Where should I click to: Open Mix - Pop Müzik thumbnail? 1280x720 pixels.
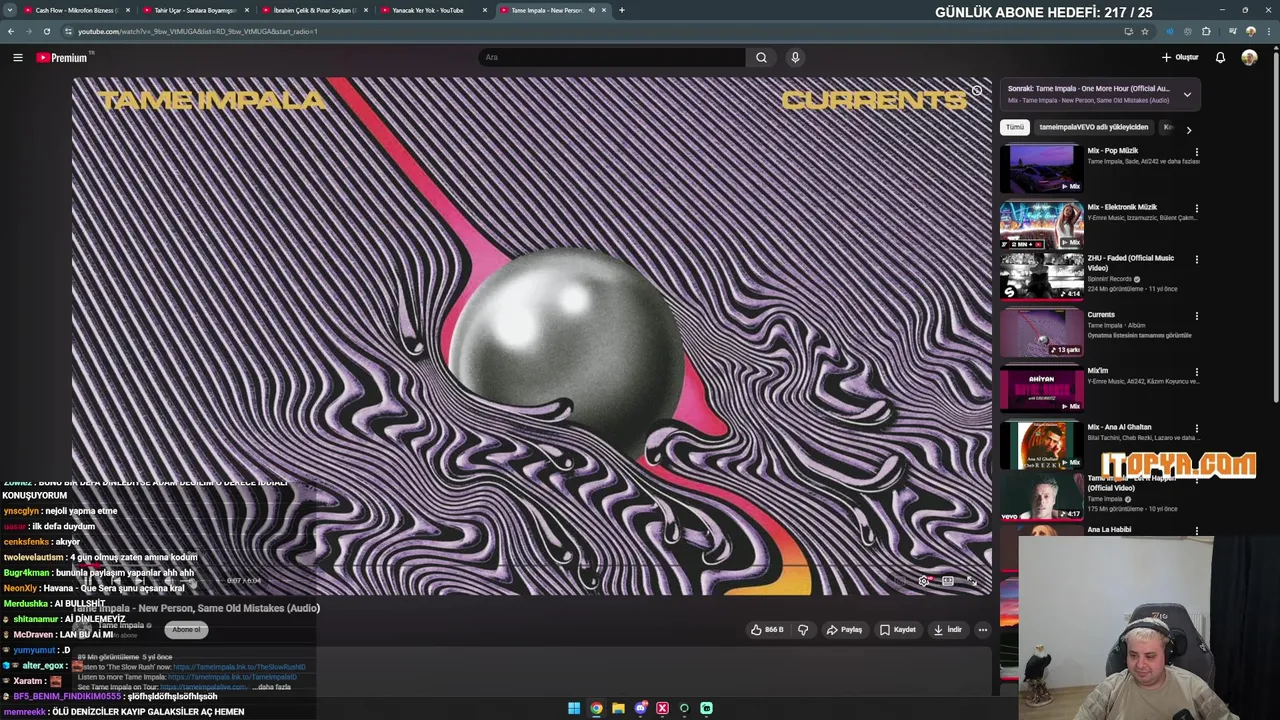coord(1041,168)
